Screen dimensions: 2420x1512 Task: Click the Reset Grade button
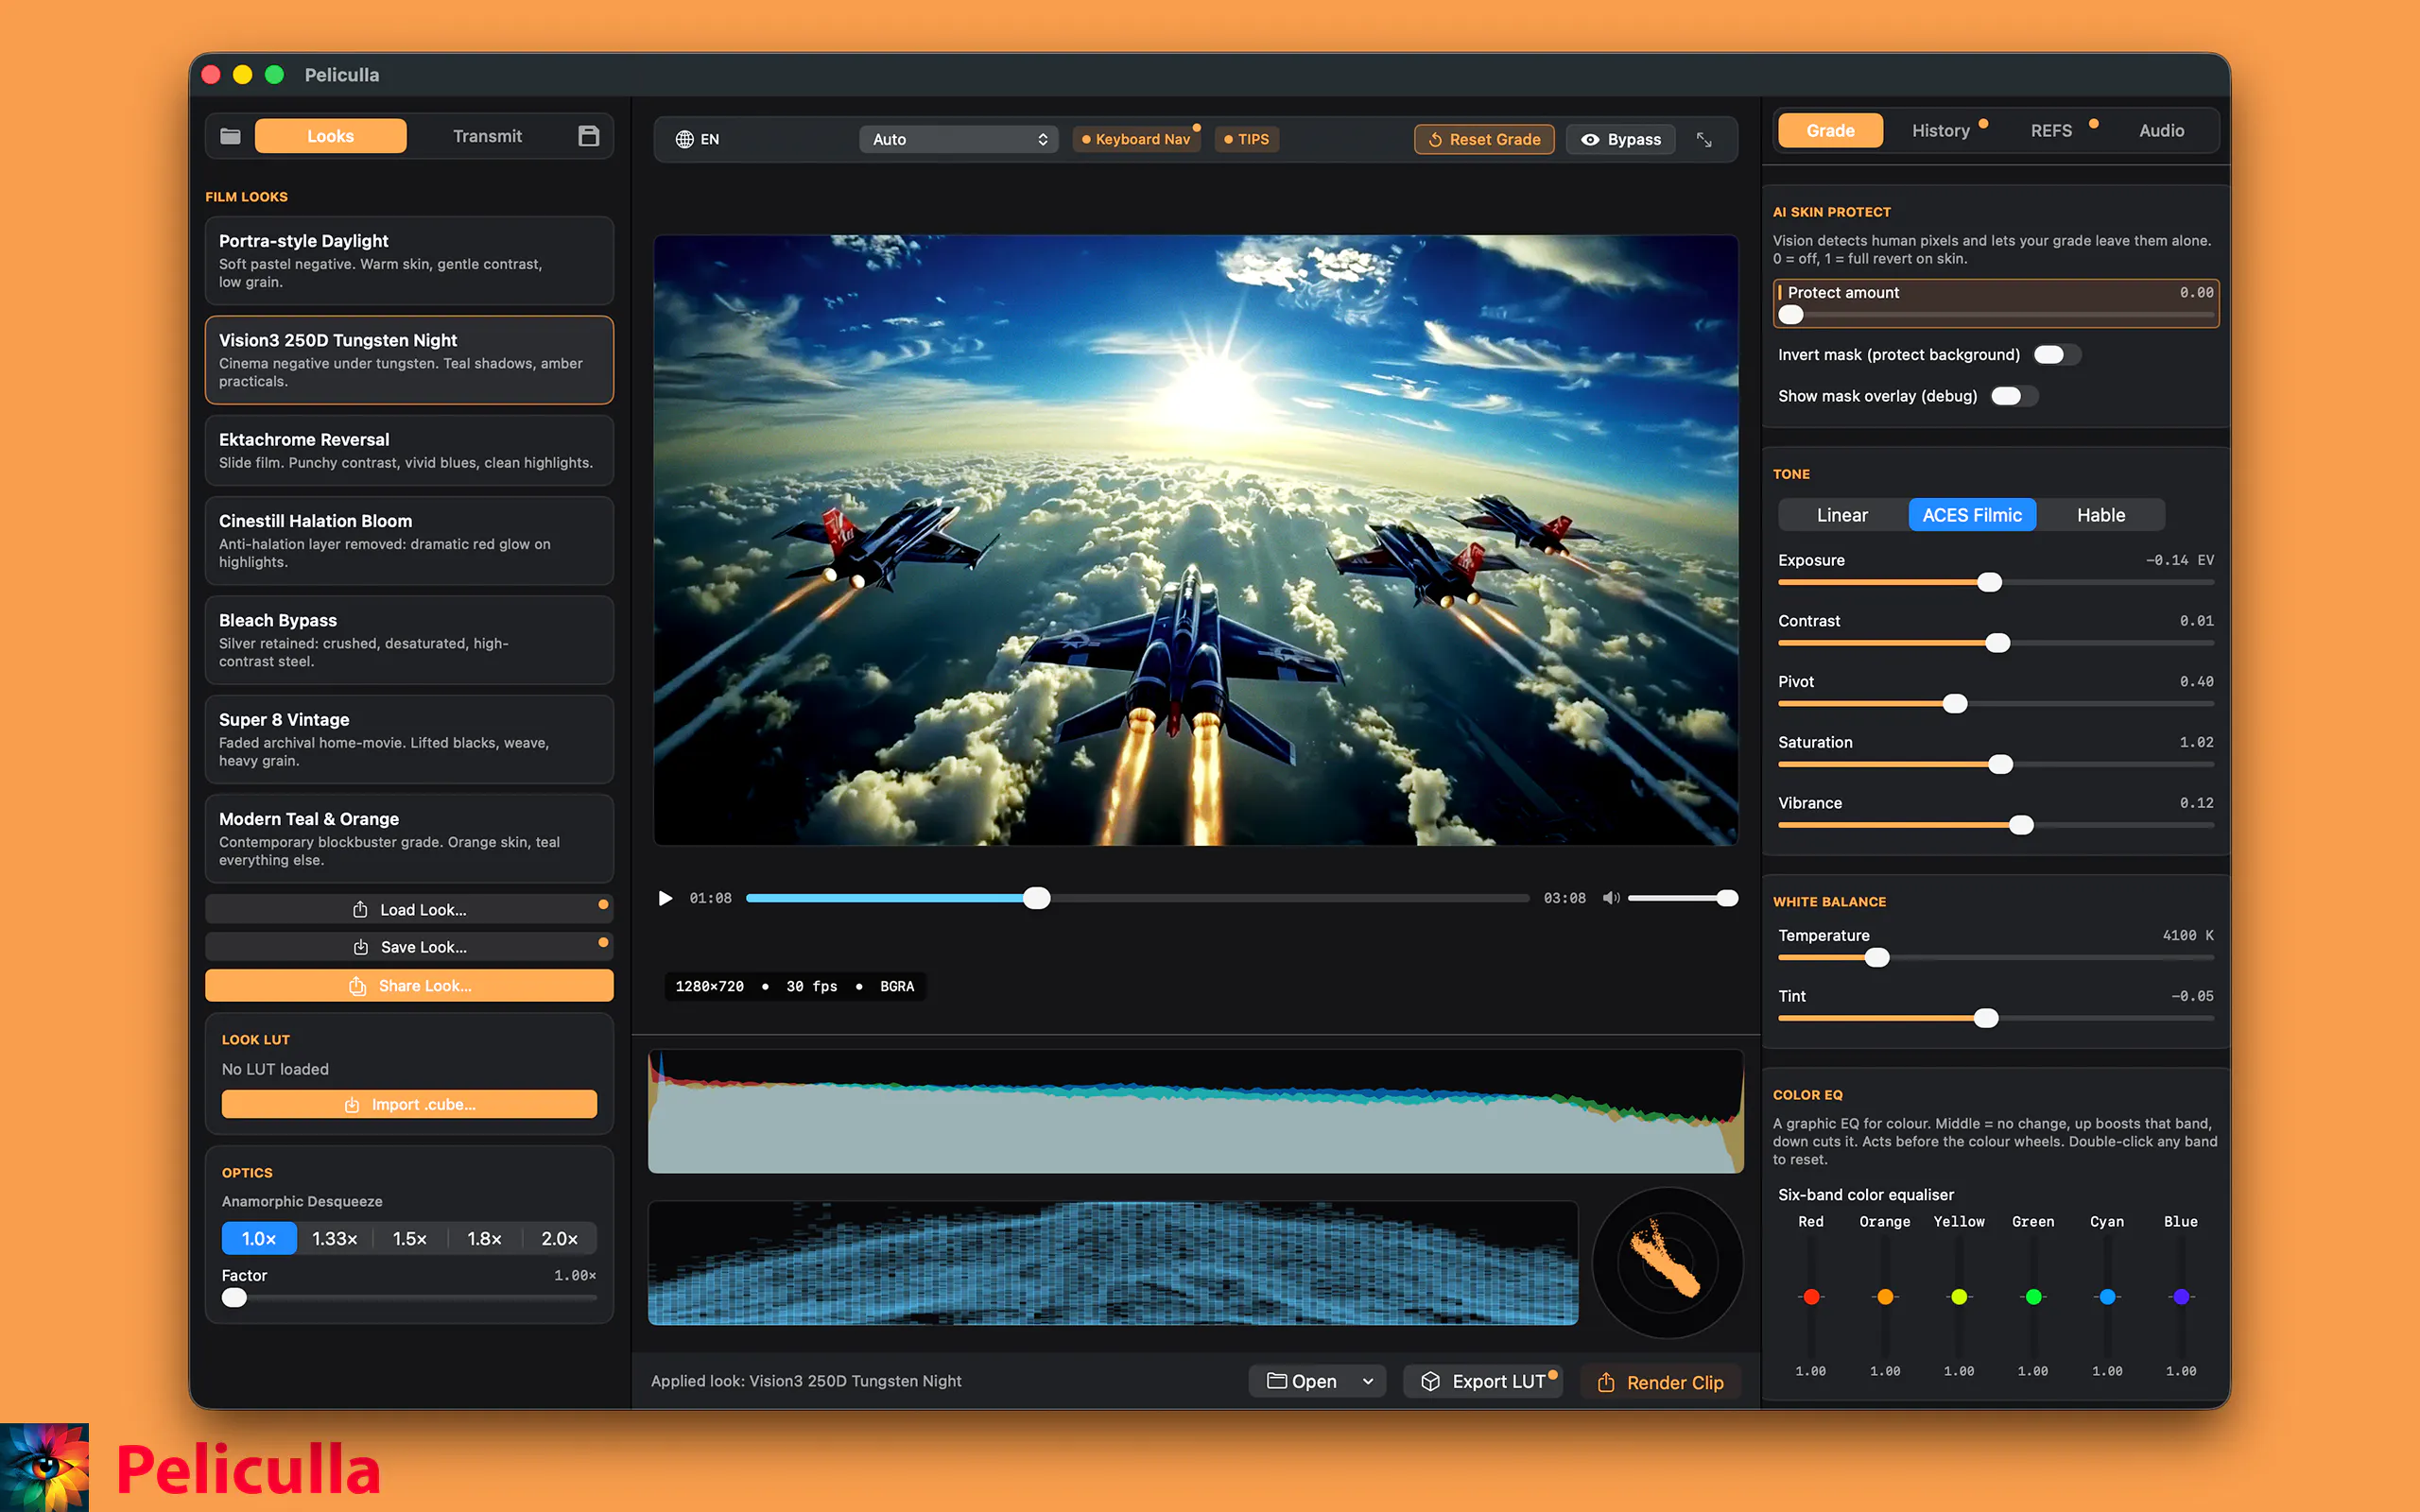pos(1484,139)
